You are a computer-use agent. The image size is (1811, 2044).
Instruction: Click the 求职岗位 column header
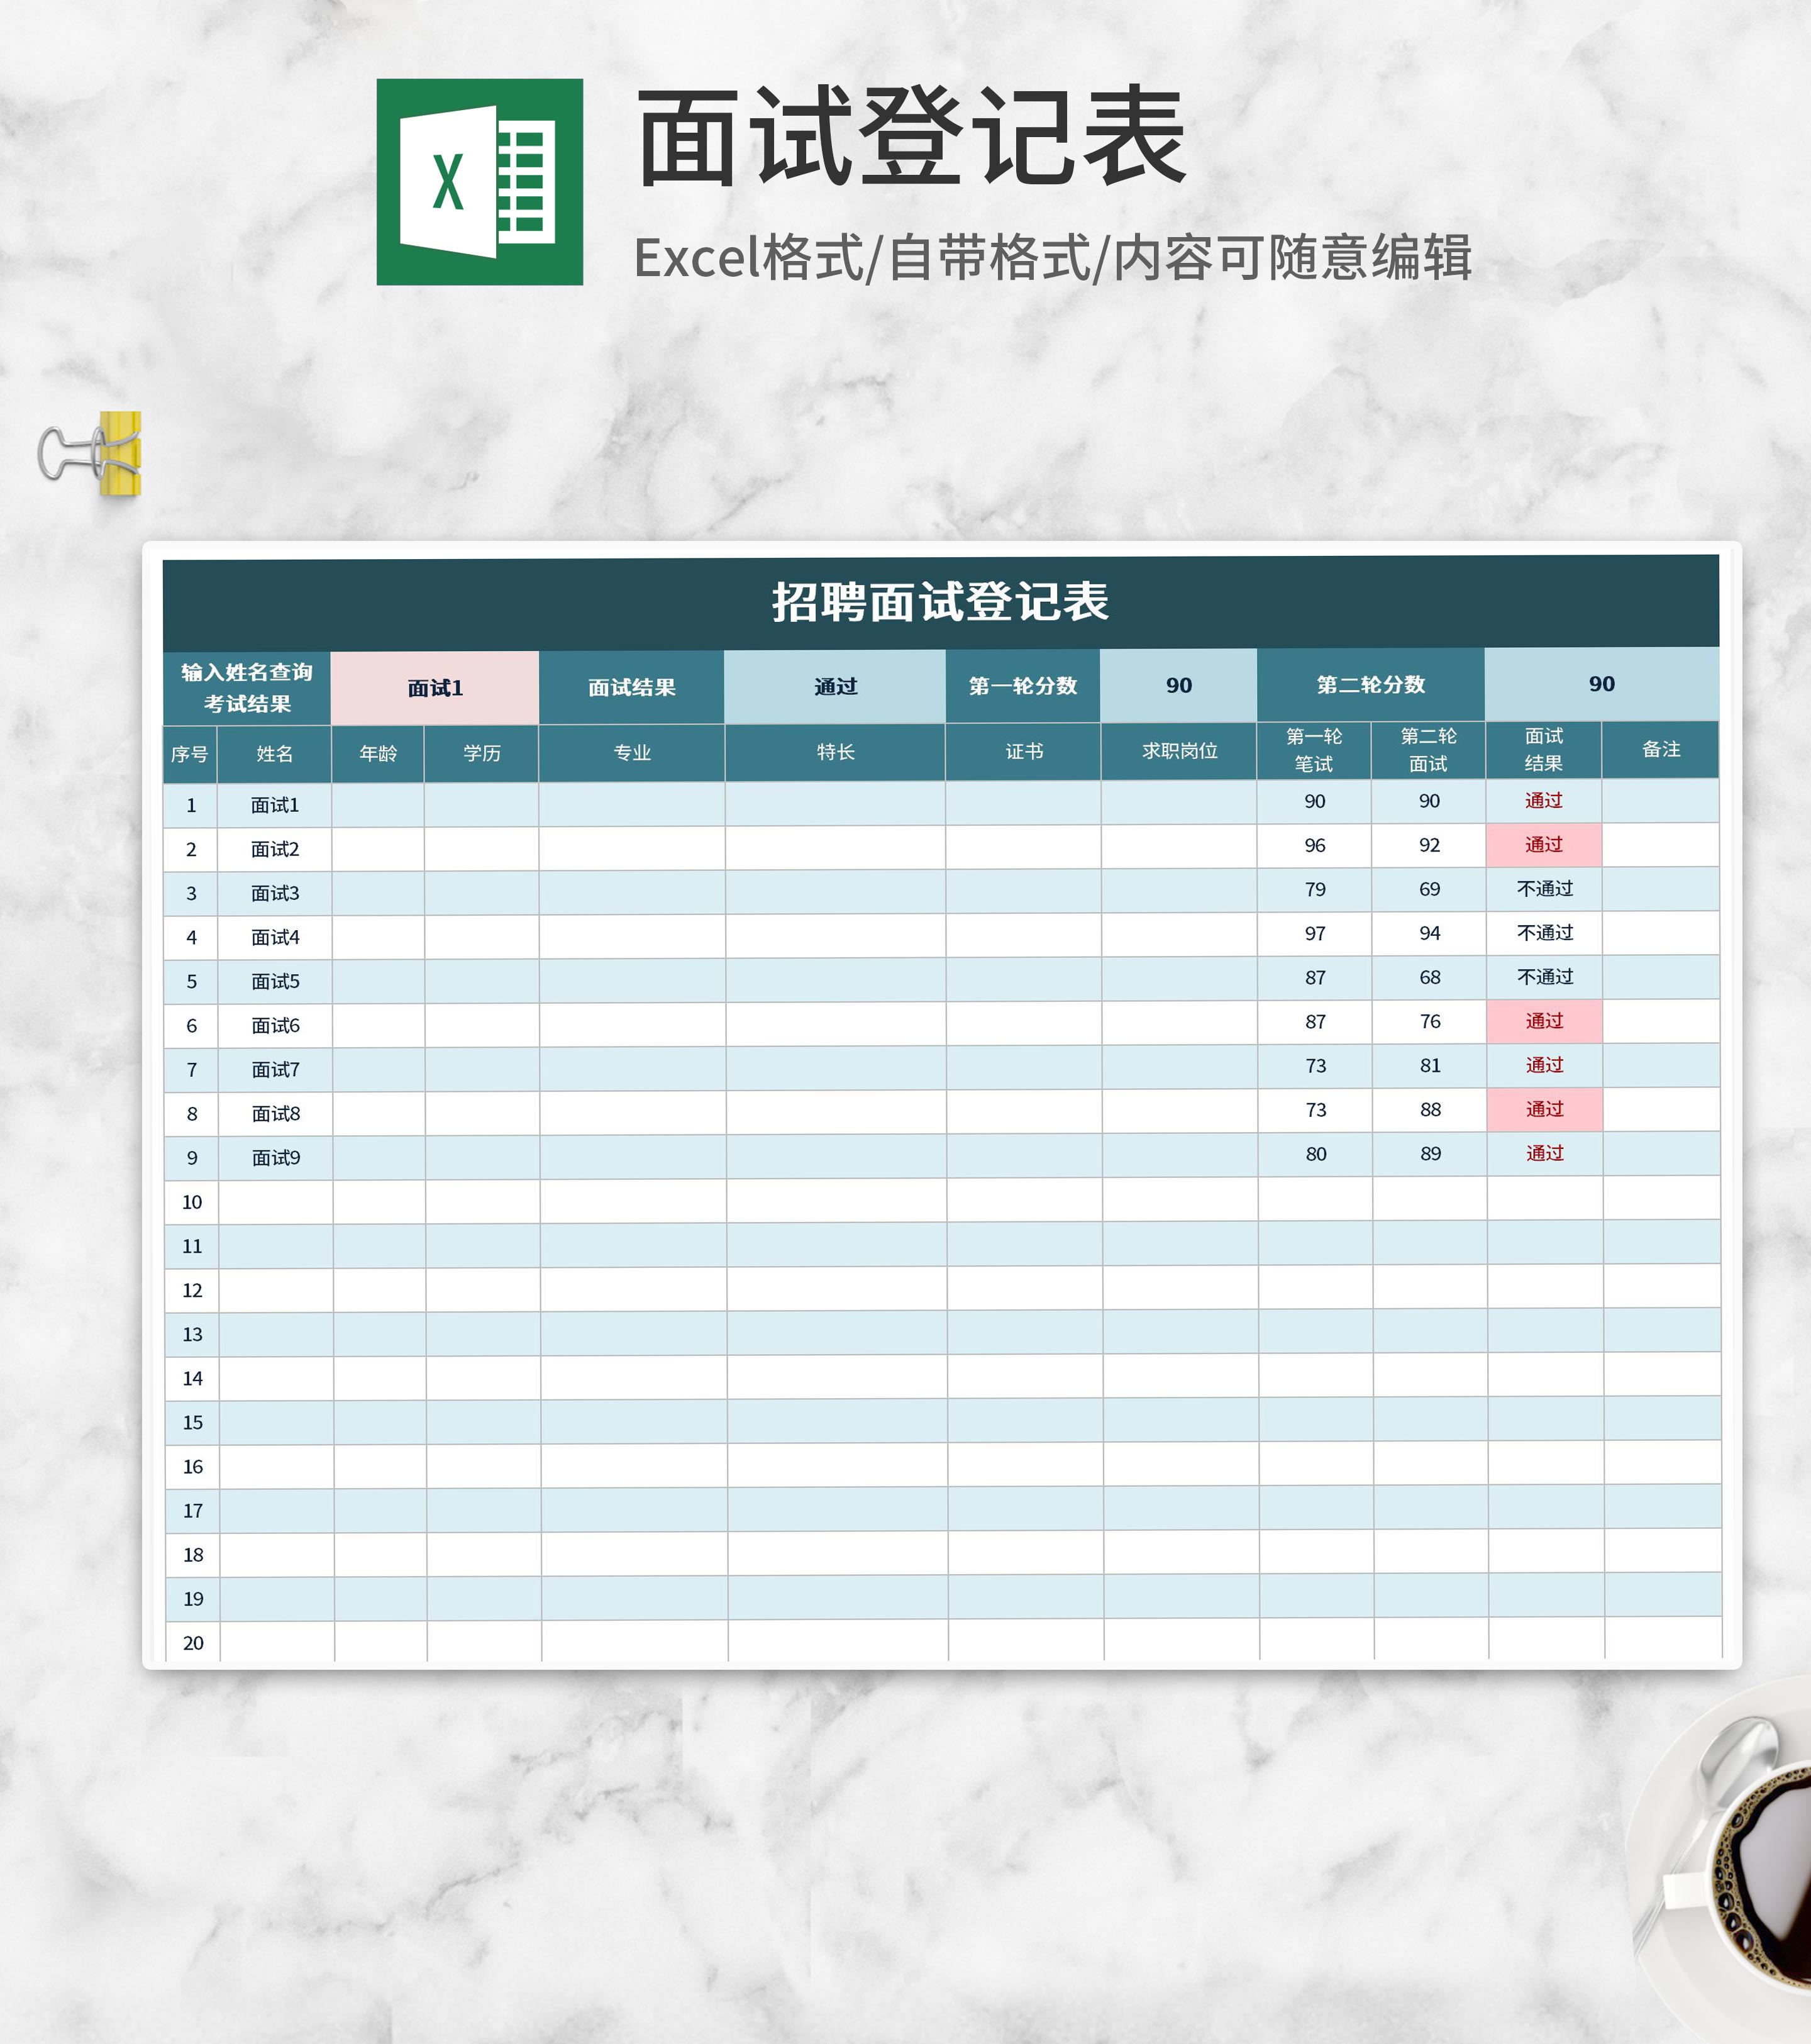coord(1179,751)
